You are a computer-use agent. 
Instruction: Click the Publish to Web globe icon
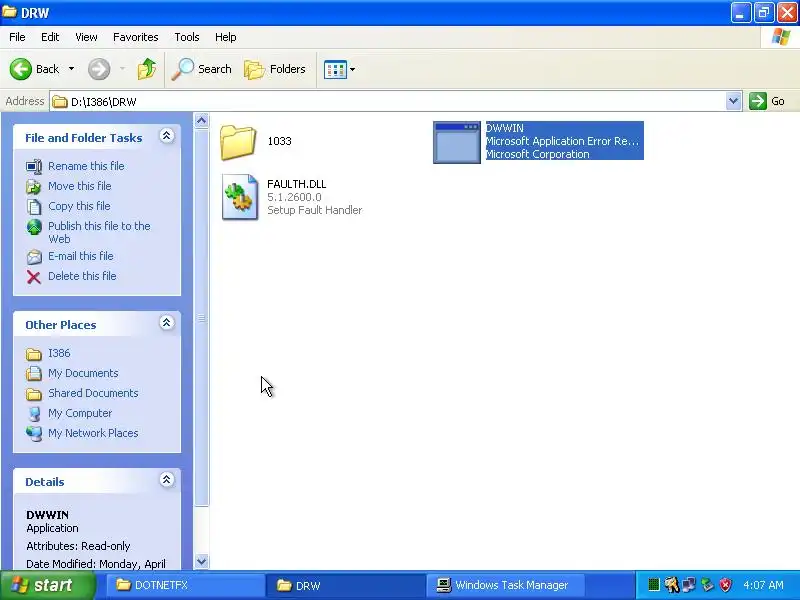[x=34, y=227]
